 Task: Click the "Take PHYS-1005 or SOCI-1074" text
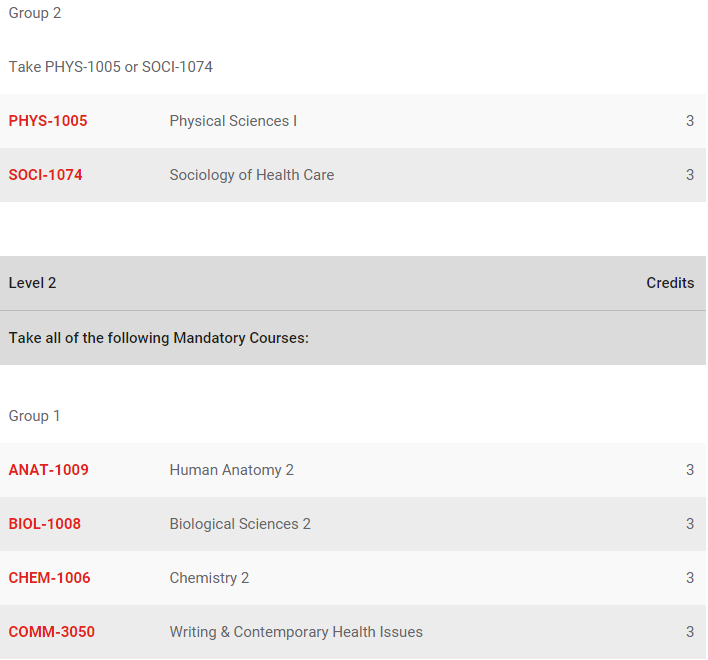coord(111,67)
